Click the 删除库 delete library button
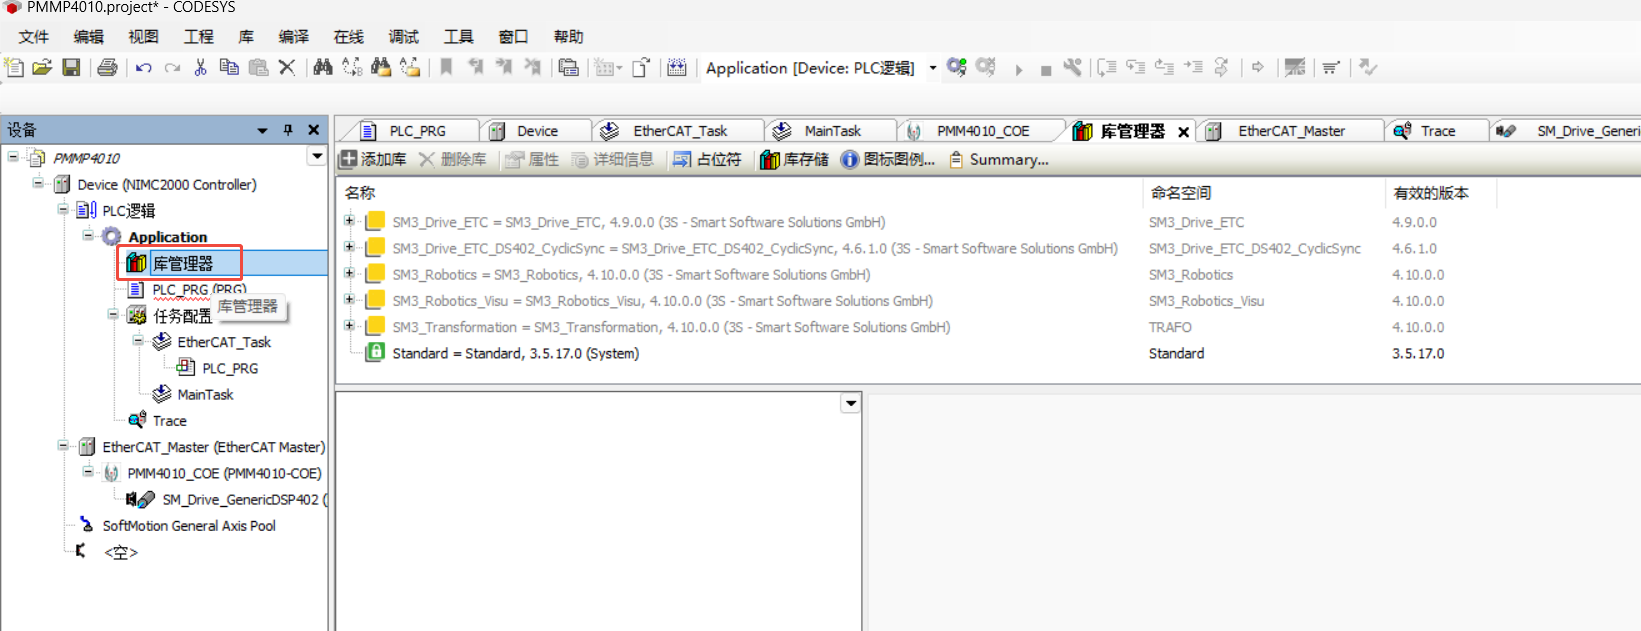This screenshot has height=631, width=1641. coord(453,160)
